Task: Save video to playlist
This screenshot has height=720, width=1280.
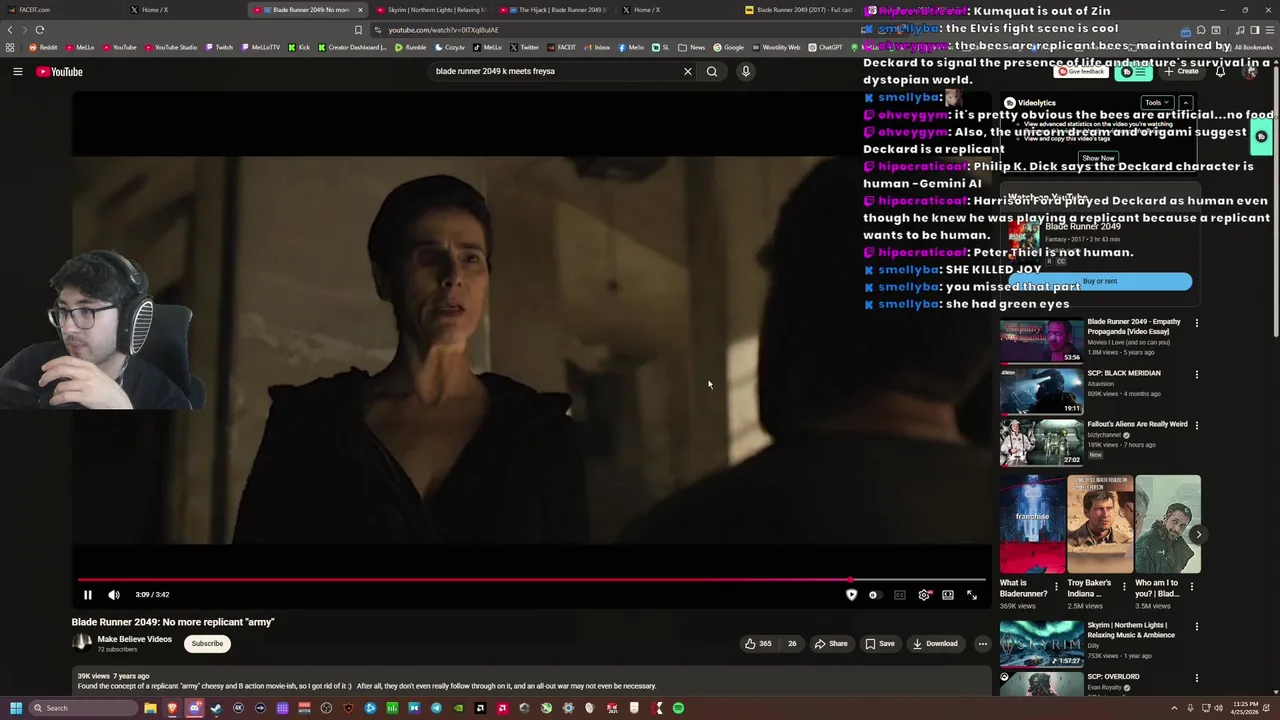Action: [x=880, y=644]
